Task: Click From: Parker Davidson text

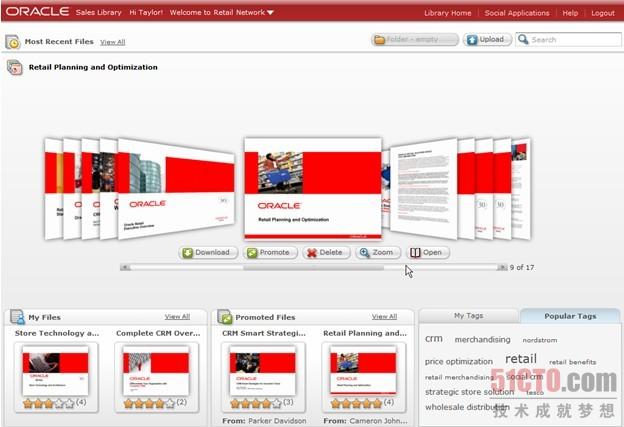Action: (264, 421)
